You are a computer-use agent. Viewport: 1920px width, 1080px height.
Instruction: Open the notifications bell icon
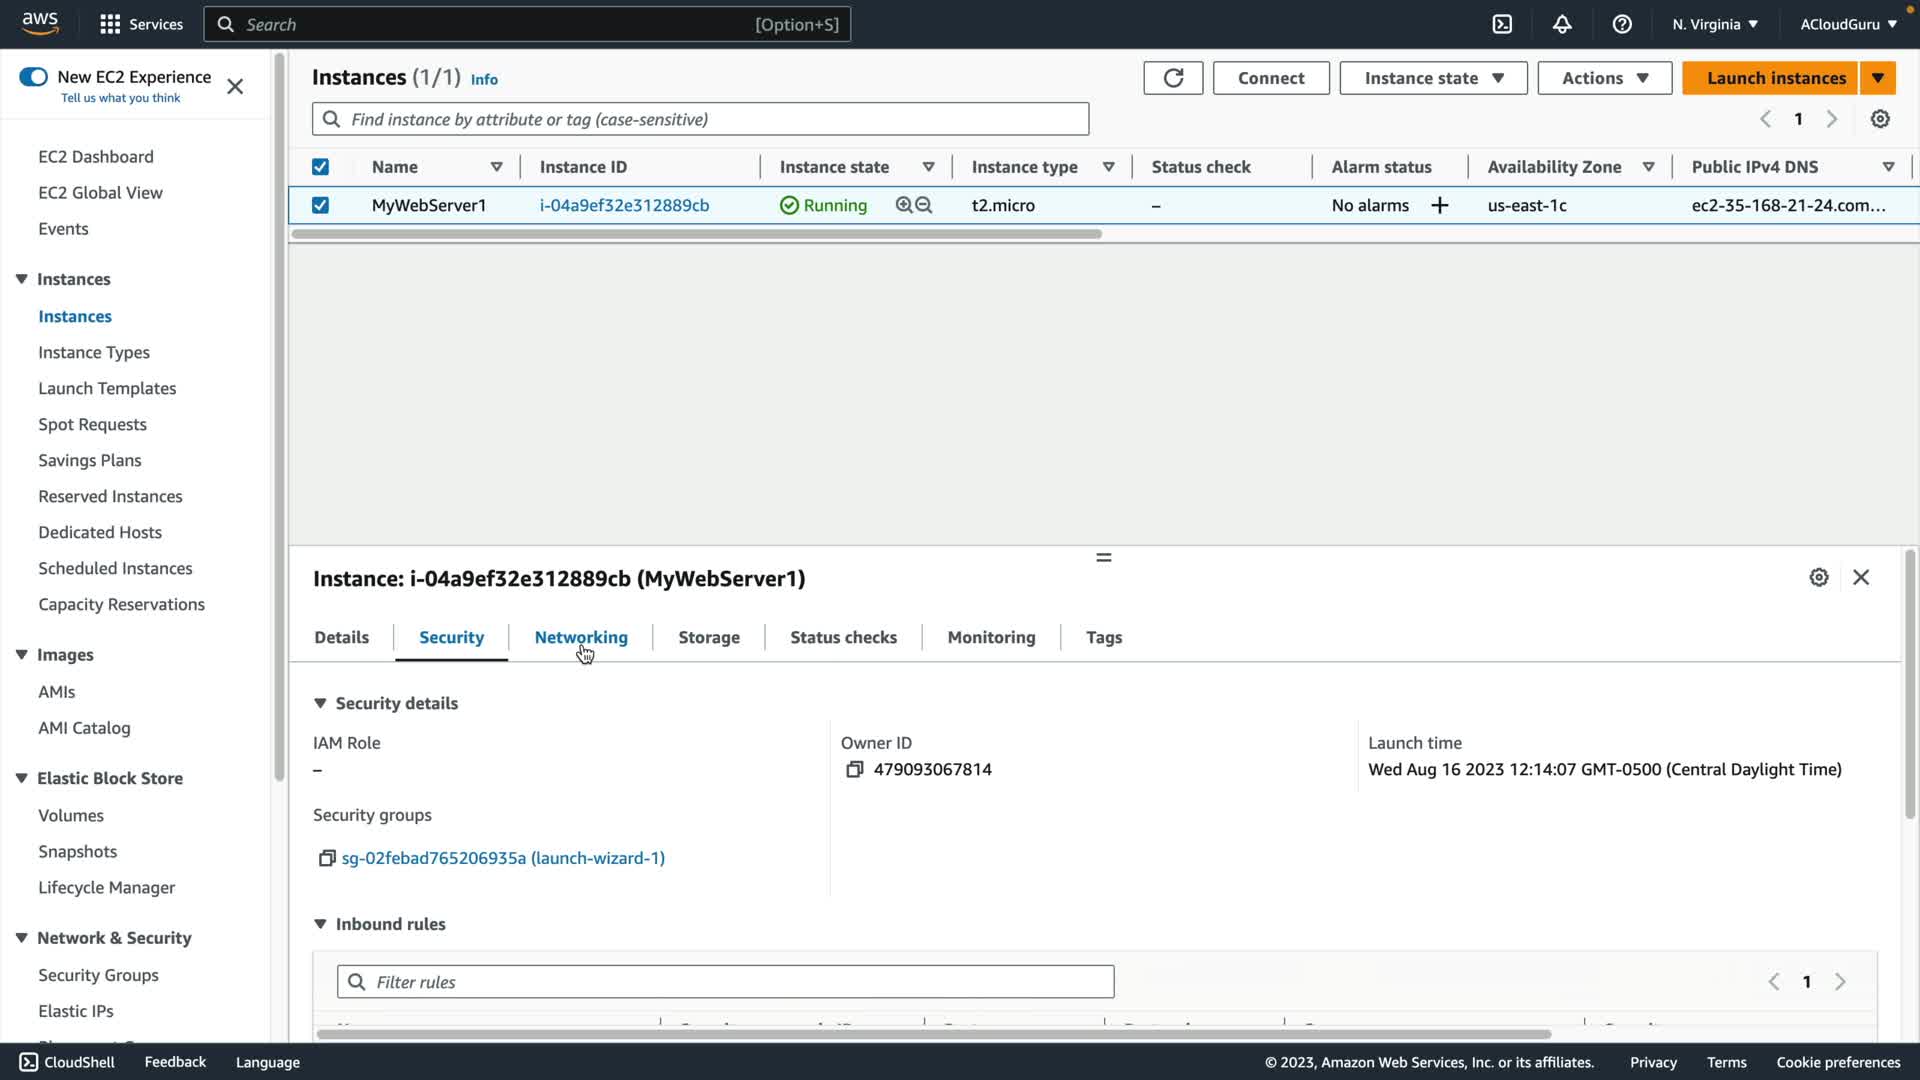click(x=1562, y=24)
